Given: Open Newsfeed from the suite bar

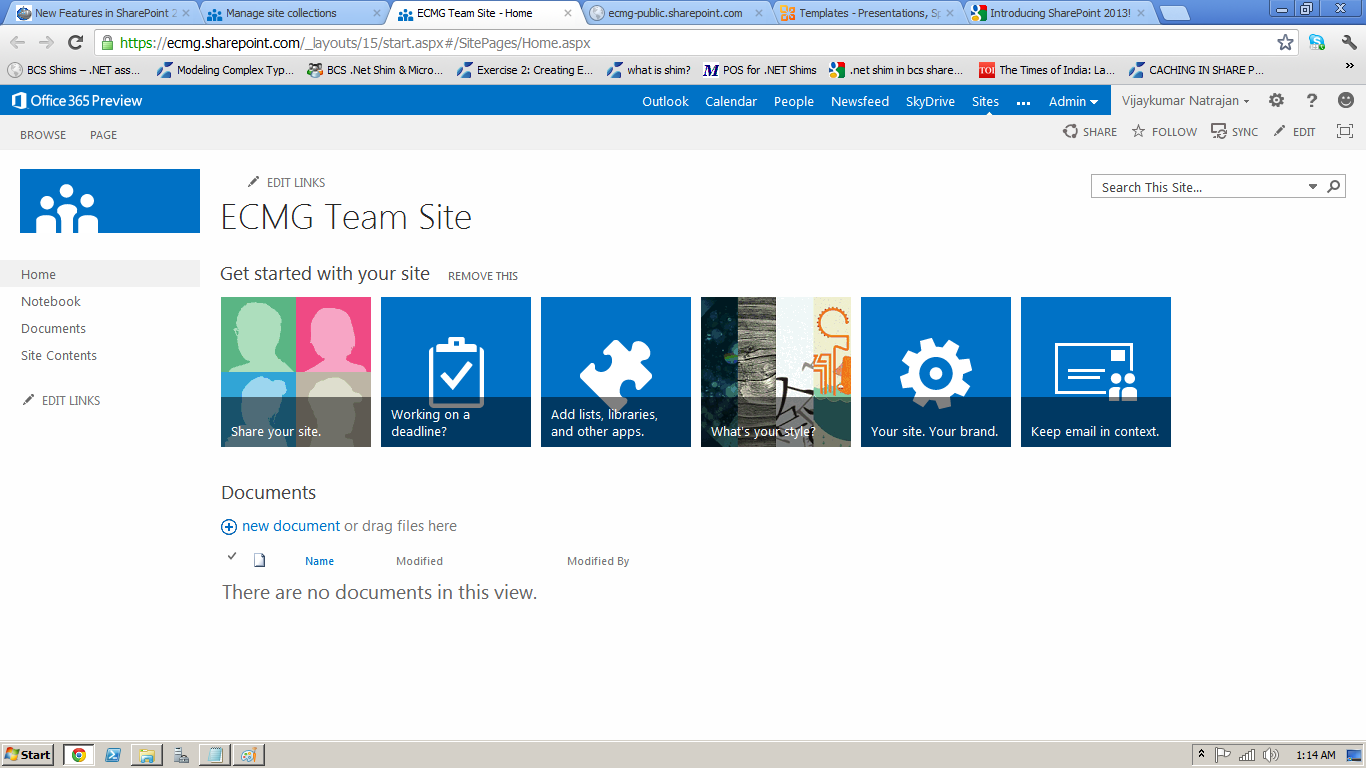Looking at the screenshot, I should pos(860,101).
